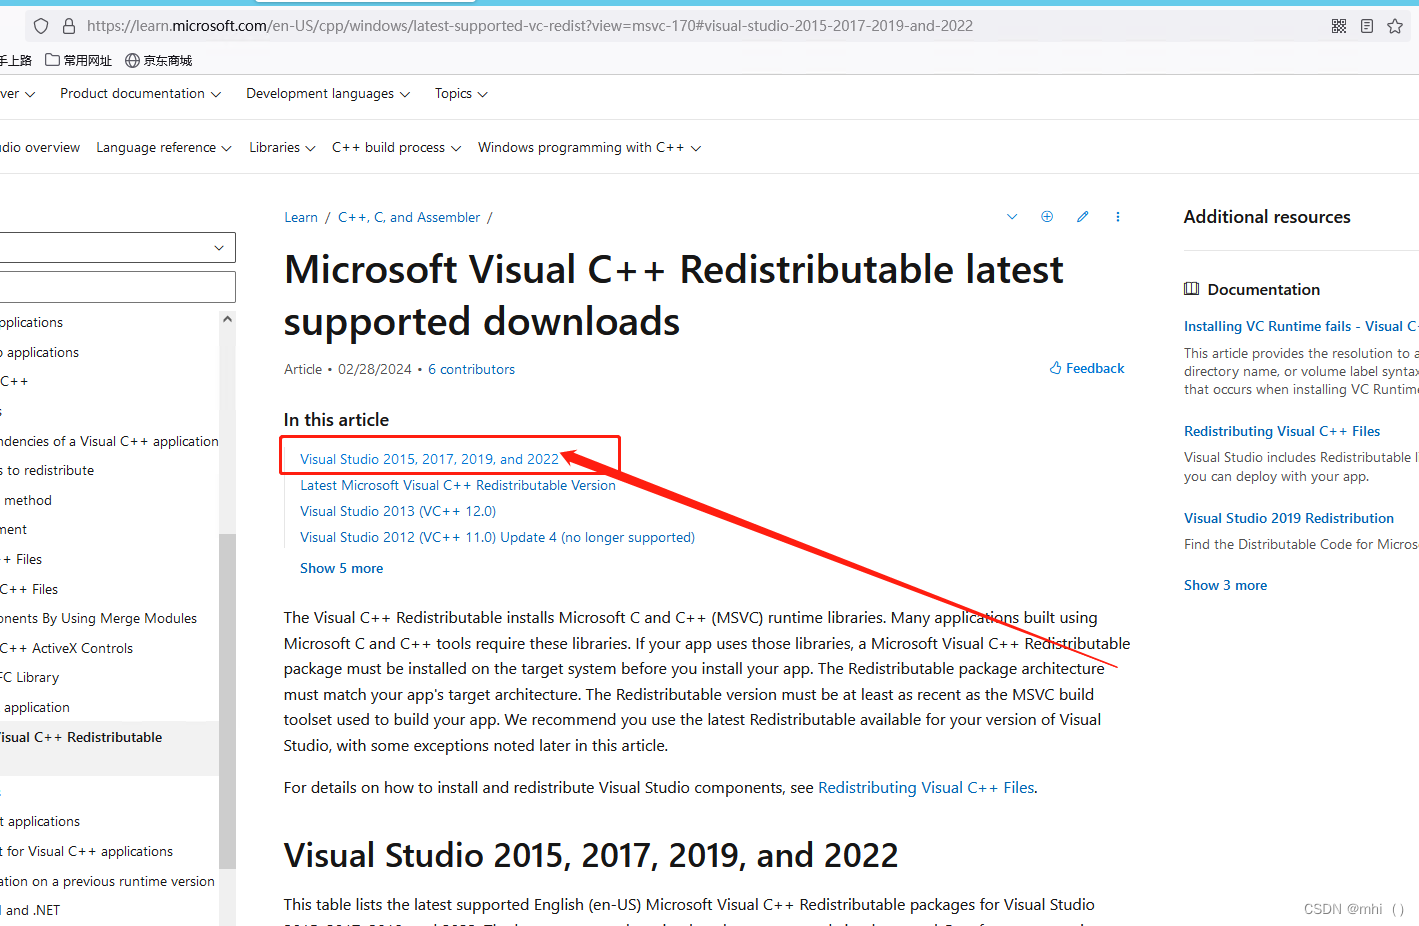Open the Language reference dropdown
The width and height of the screenshot is (1419, 926).
164,147
